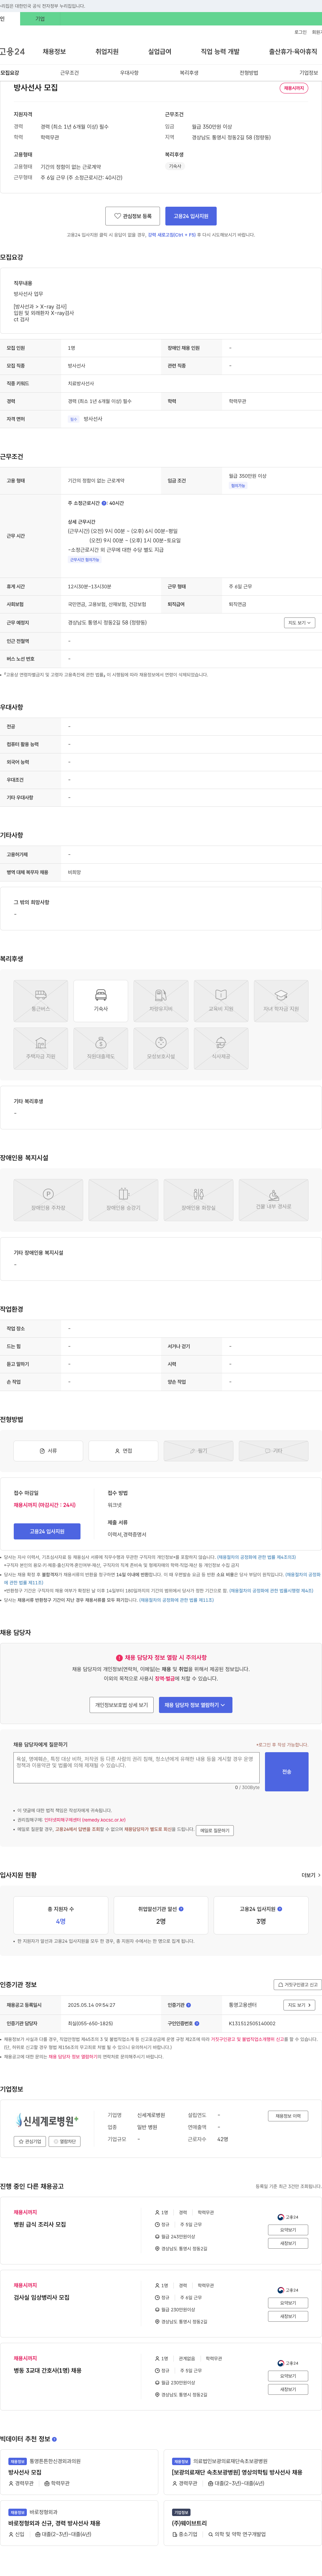Jump to the 기업정보 section tab
Viewport: 322px width, 2576px height.
click(309, 73)
